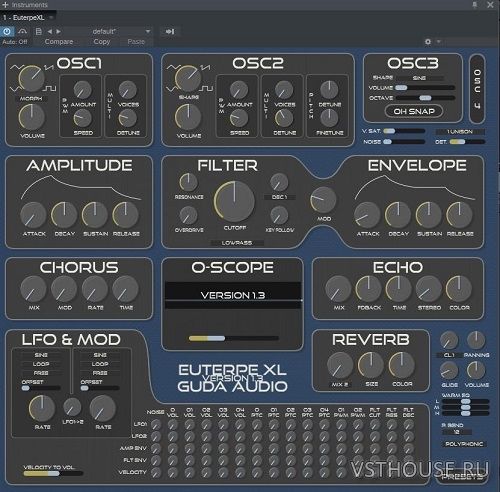The width and height of the screenshot is (500, 492).
Task: Click the R BEND value 12
Action: (457, 432)
